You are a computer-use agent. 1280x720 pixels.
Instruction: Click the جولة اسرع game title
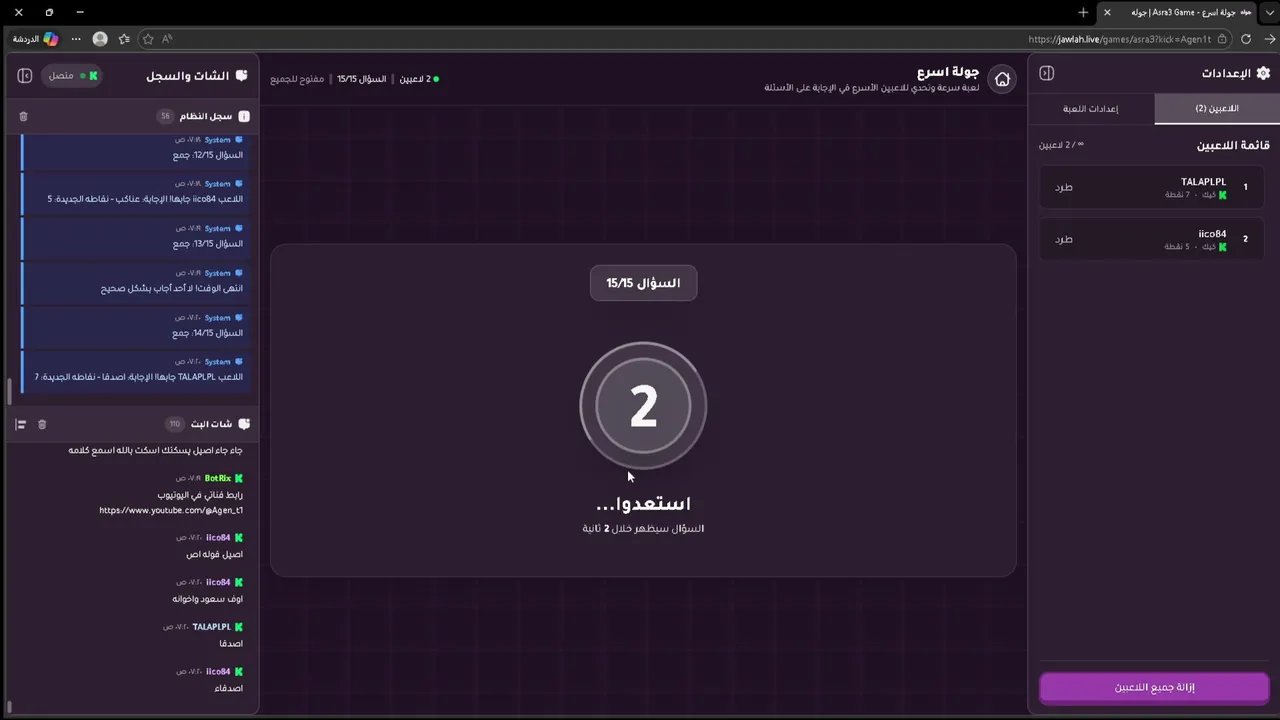click(948, 72)
